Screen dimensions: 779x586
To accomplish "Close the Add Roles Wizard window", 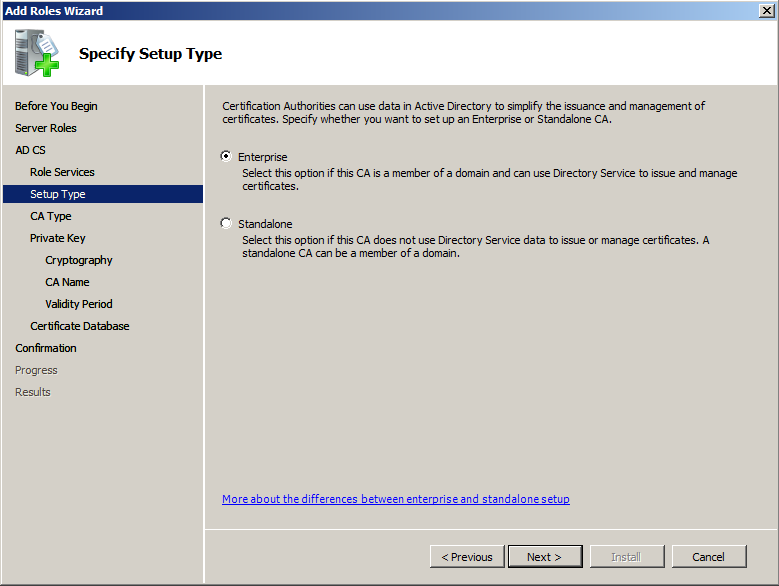I will tap(766, 10).
